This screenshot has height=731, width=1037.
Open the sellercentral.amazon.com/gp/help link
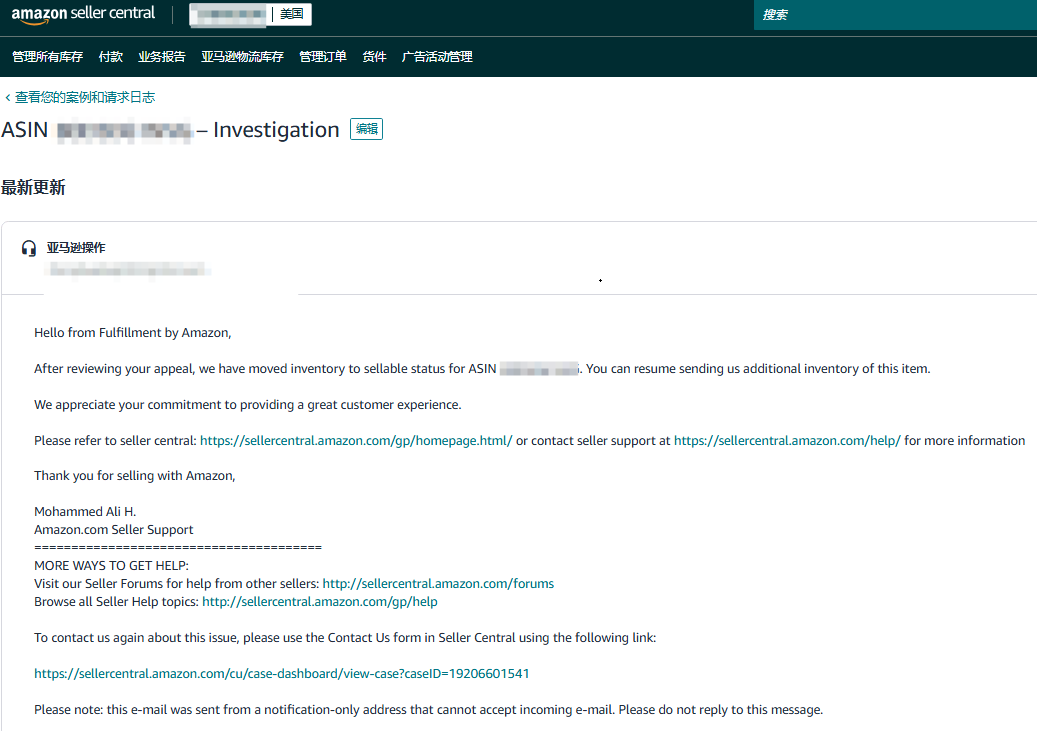(319, 601)
